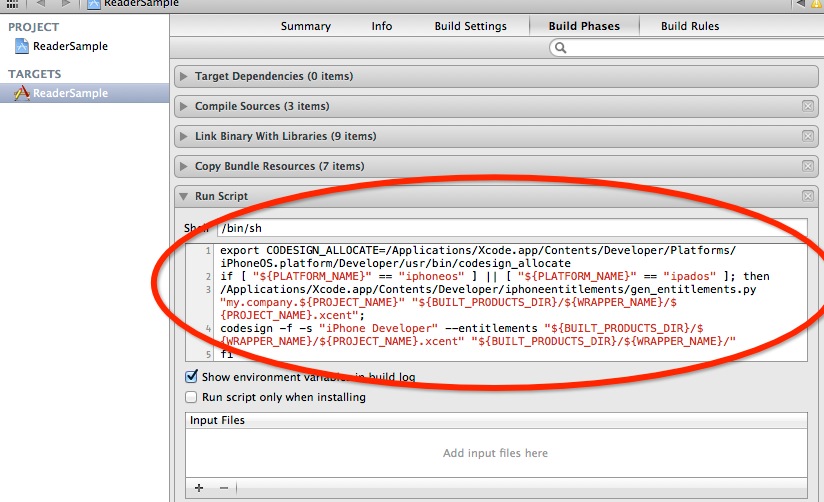Viewport: 824px width, 502px height.
Task: Go forward using the toolbar forward arrow
Action: click(x=65, y=3)
